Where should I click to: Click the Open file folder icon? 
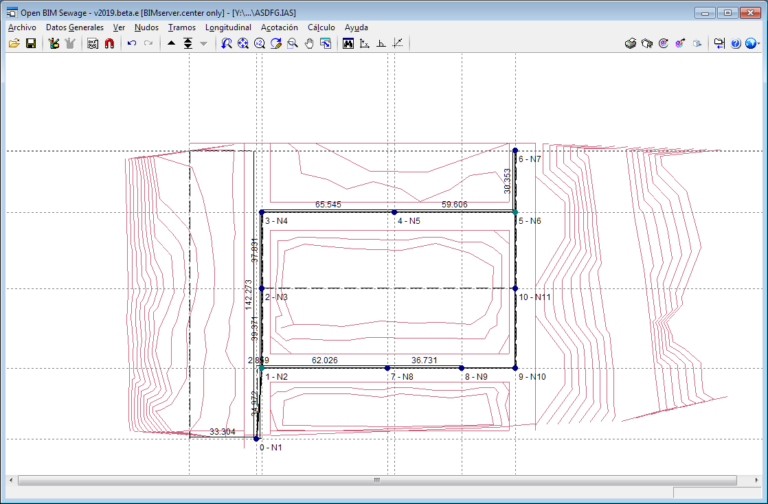click(x=14, y=44)
